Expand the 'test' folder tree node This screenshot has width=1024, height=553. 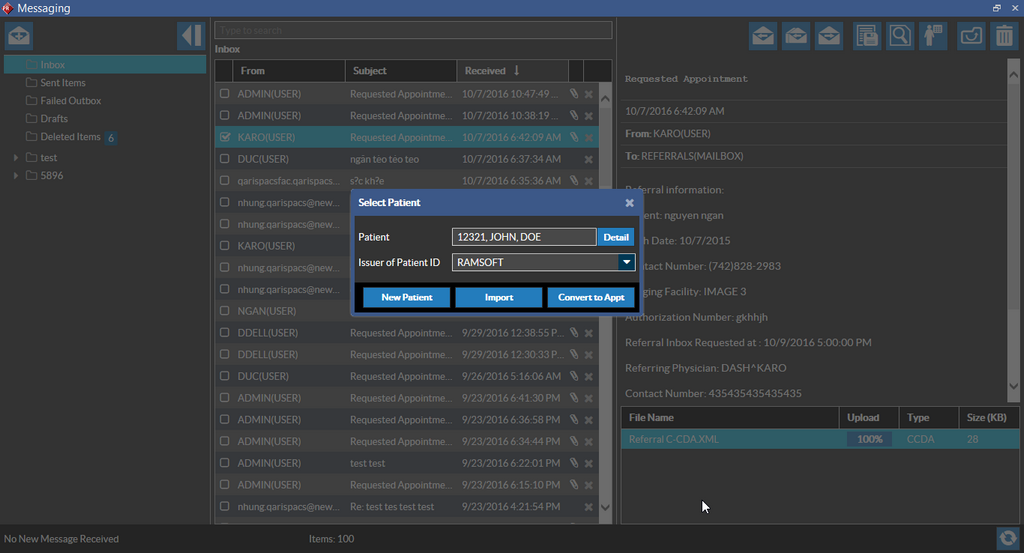[x=16, y=158]
